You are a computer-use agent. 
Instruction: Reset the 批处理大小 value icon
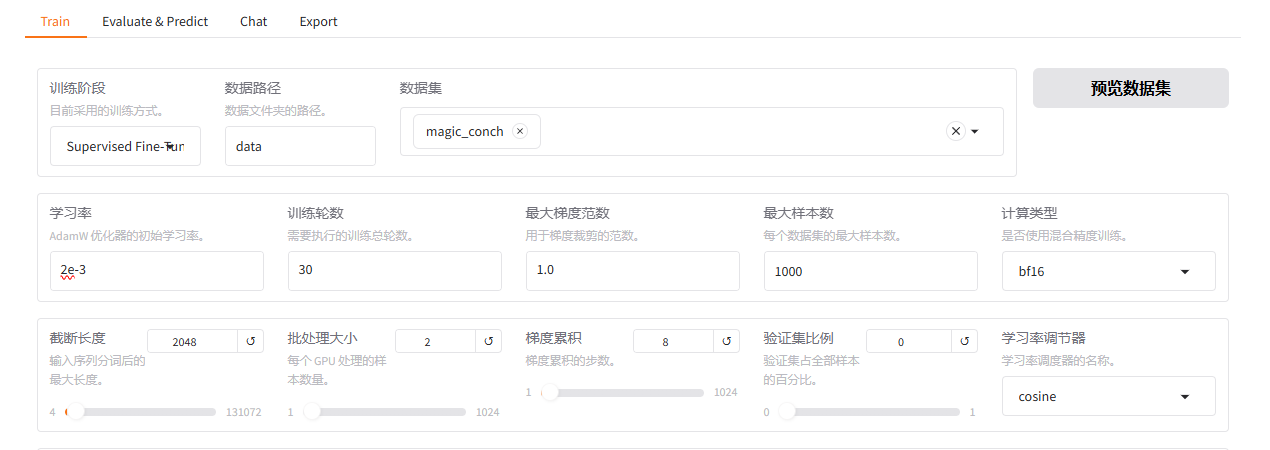[489, 342]
